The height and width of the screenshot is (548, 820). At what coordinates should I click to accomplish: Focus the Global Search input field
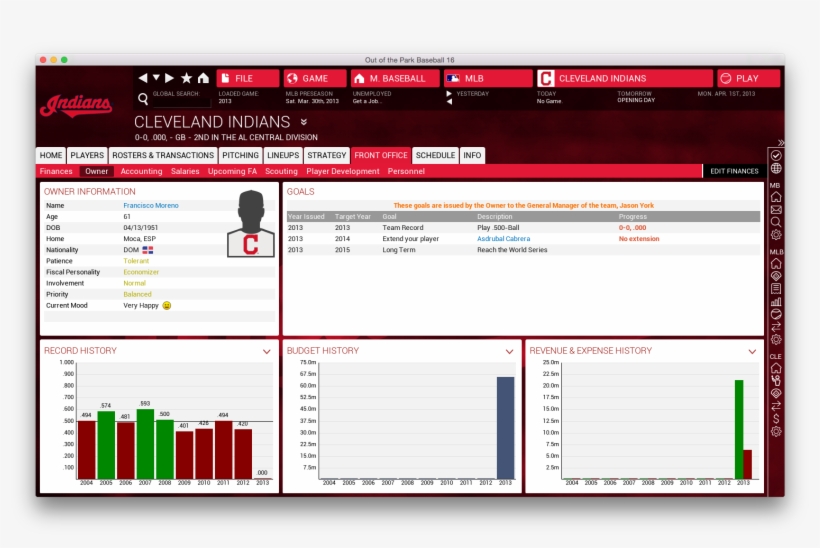[x=181, y=101]
